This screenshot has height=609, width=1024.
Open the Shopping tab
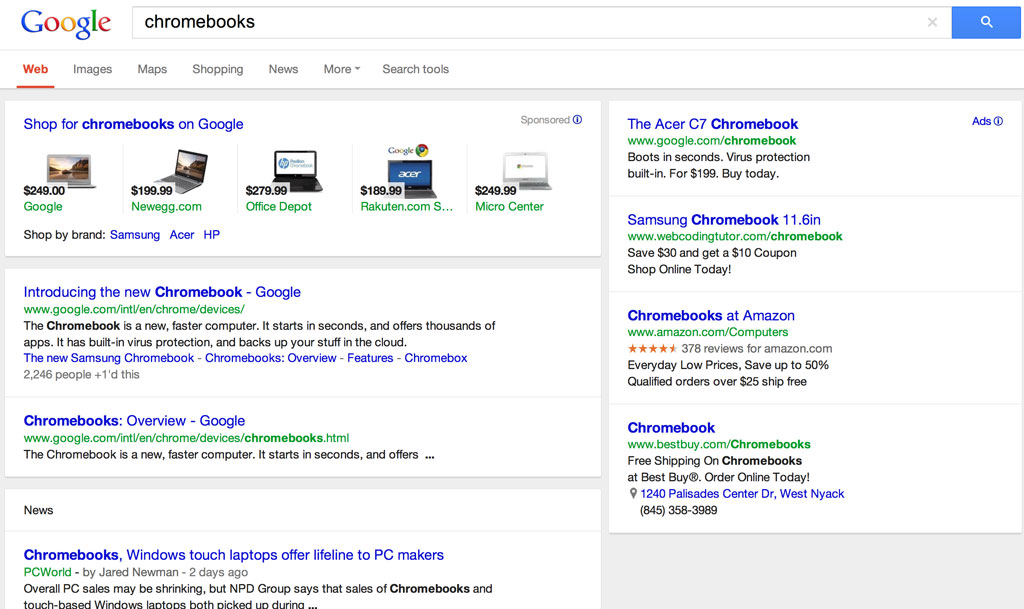[x=217, y=69]
